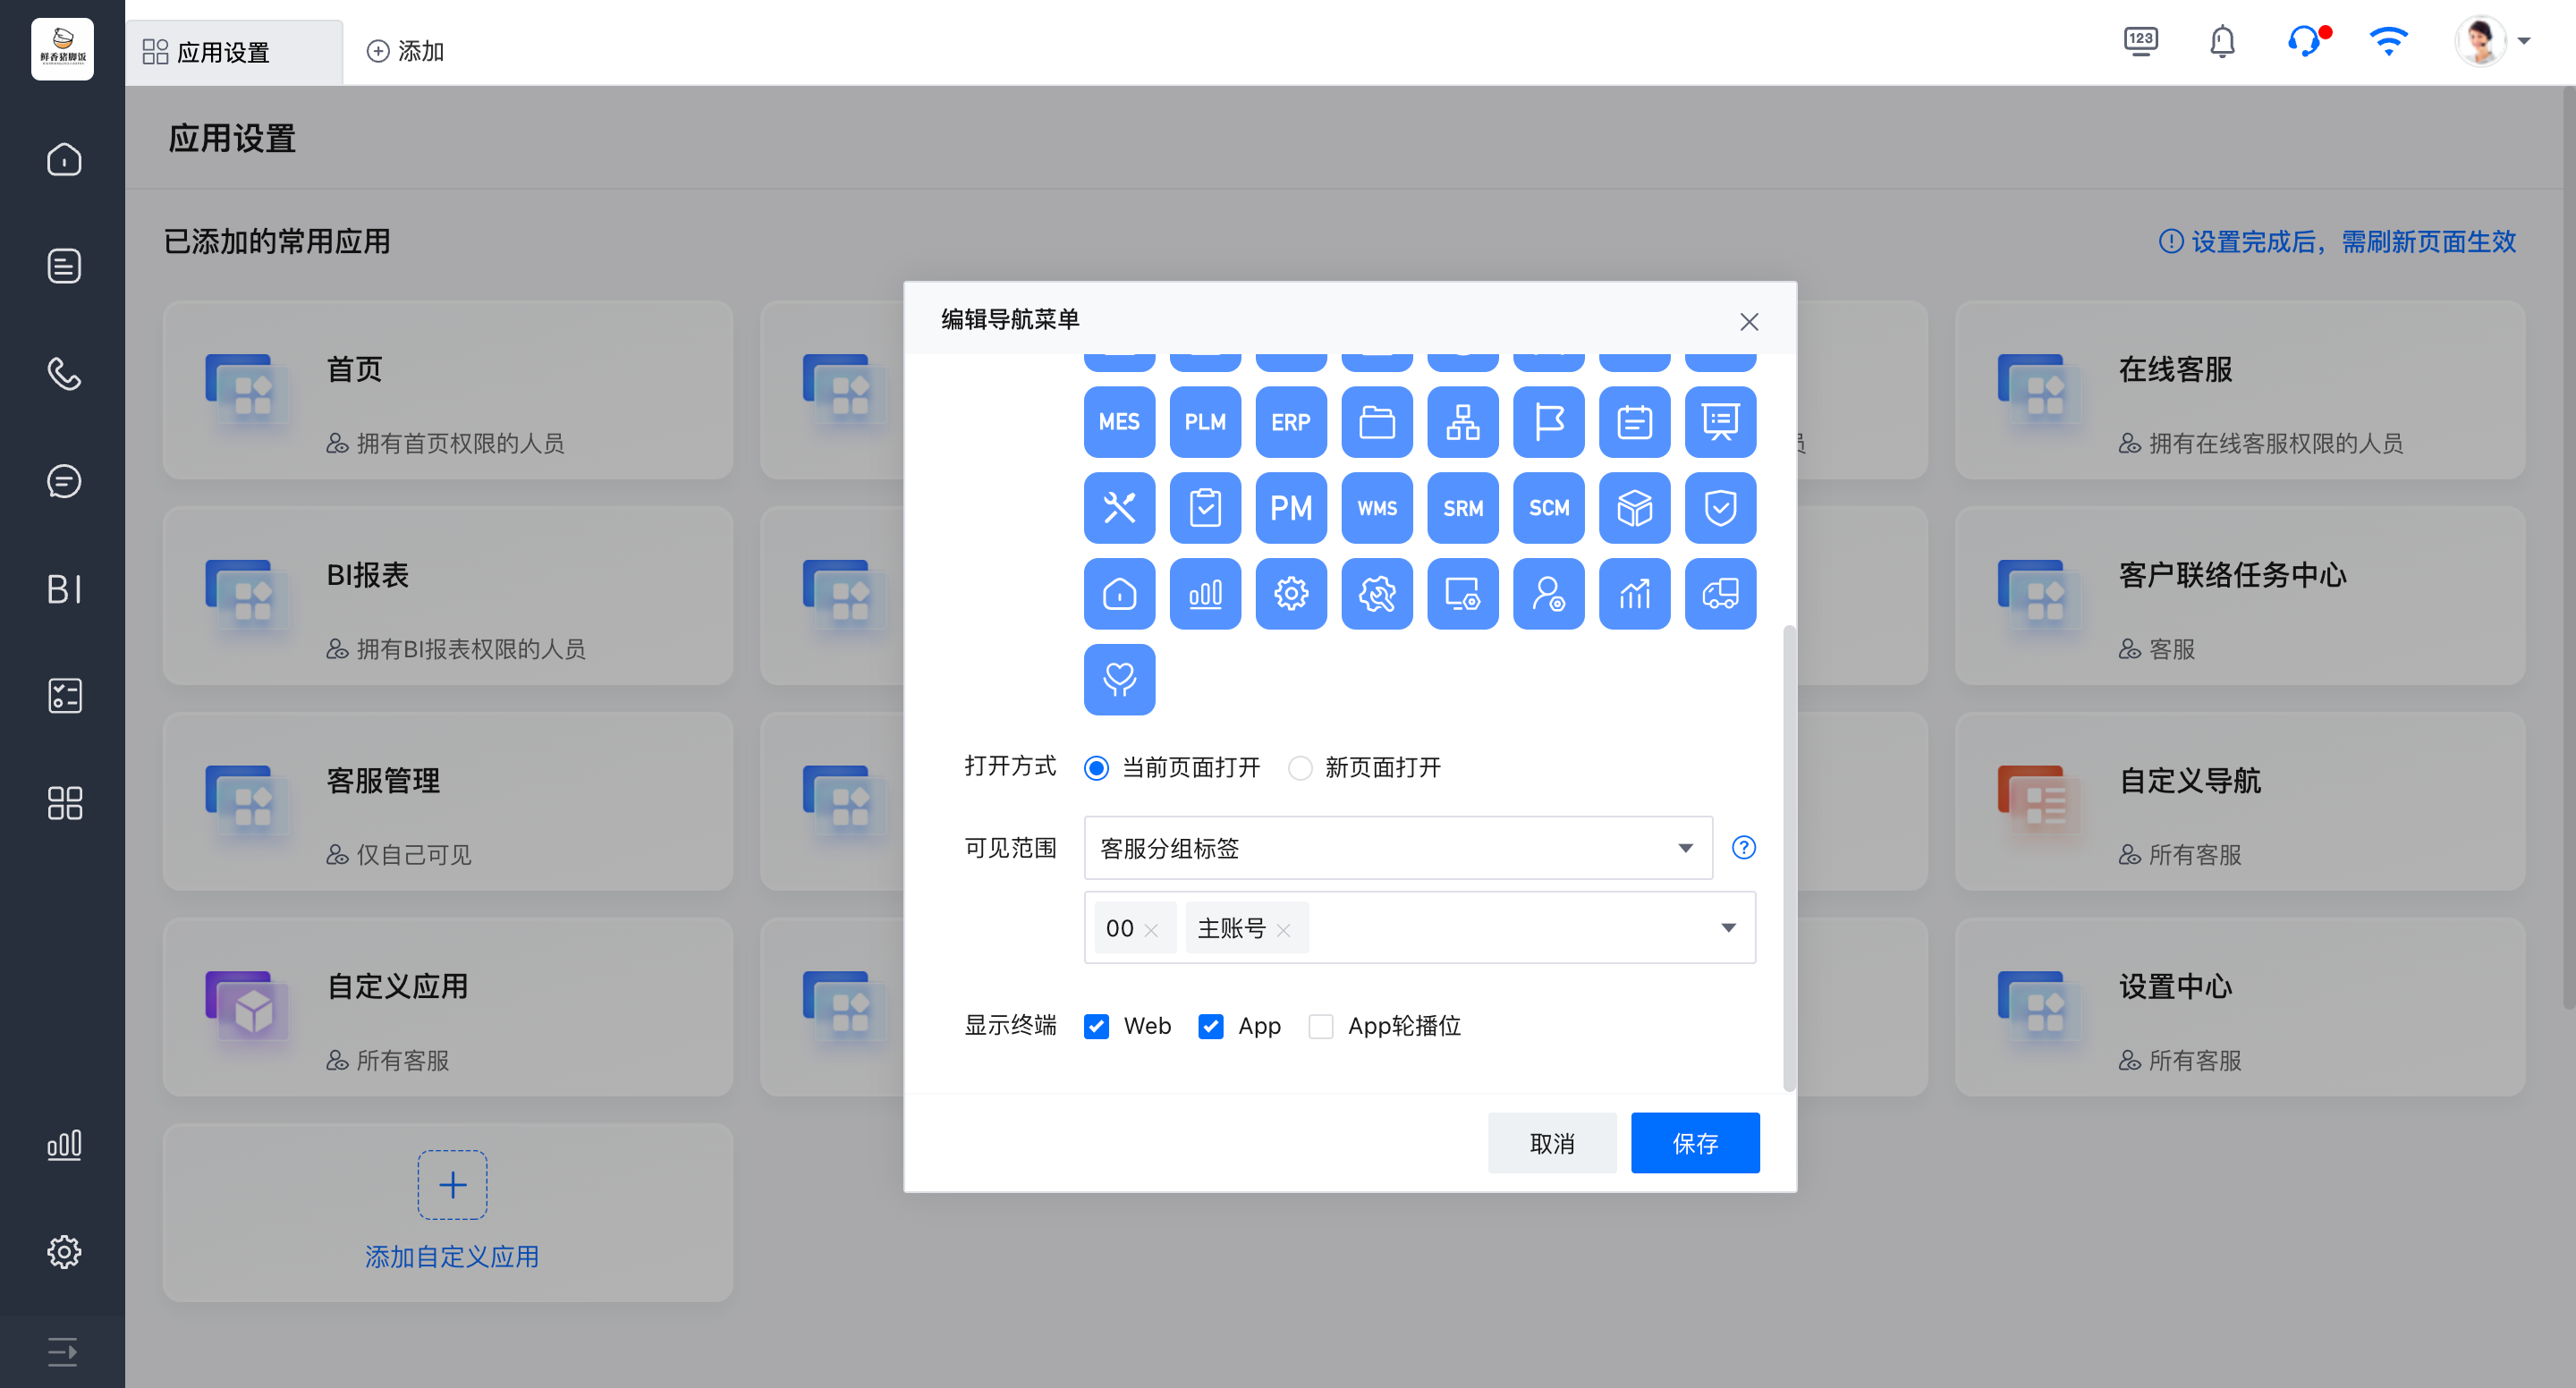Open the 自定义导航 application card

2240,802
